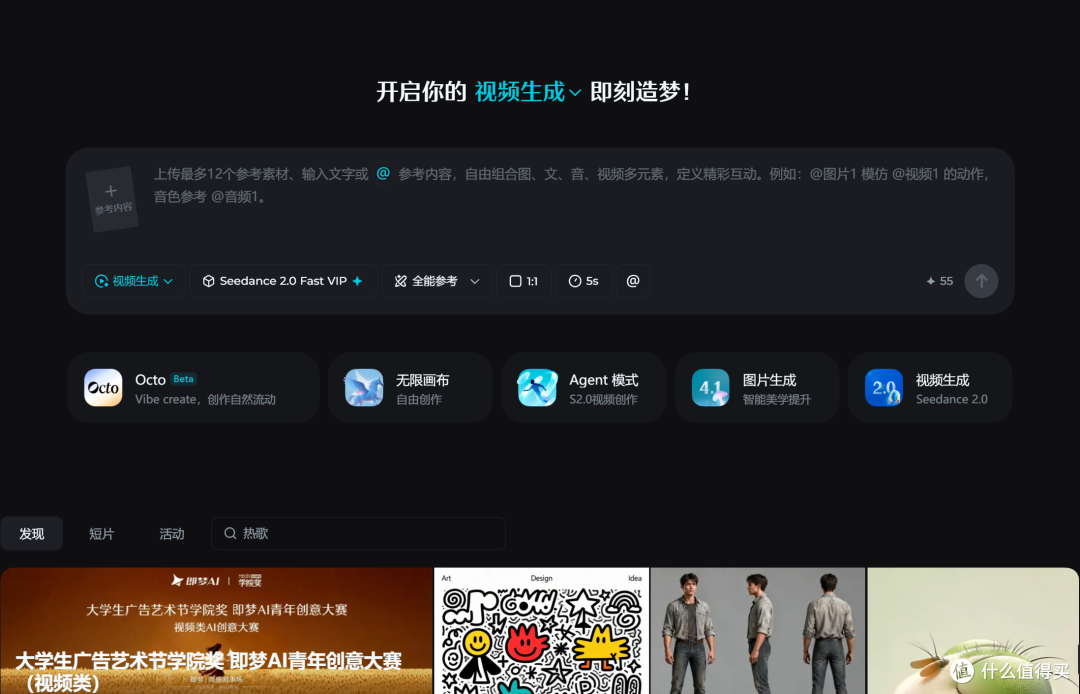Screen dimensions: 1080x694
Task: Switch to the 活动 tab
Action: (172, 534)
